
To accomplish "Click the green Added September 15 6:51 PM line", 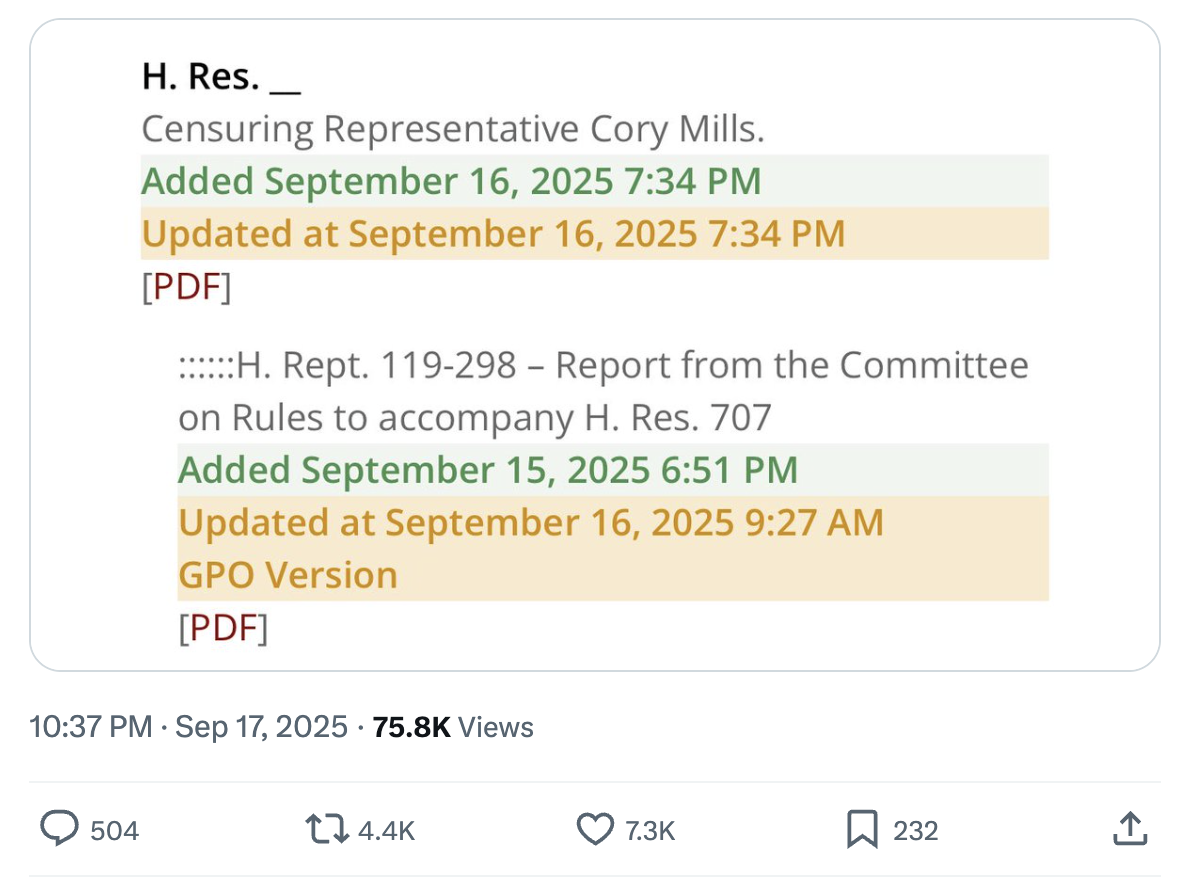I will 488,470.
